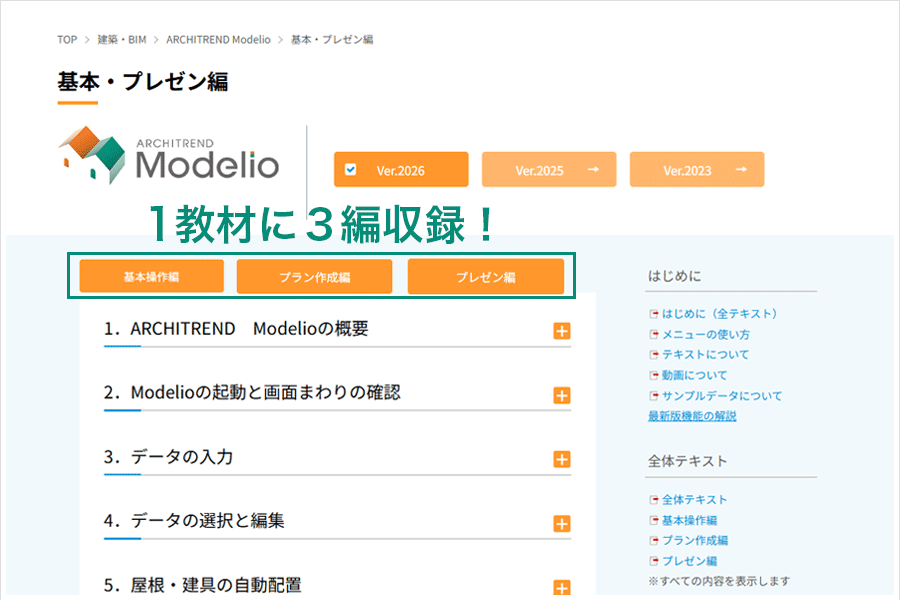
Task: Click the document icon beside サンプルデータについて
Action: [x=654, y=396]
